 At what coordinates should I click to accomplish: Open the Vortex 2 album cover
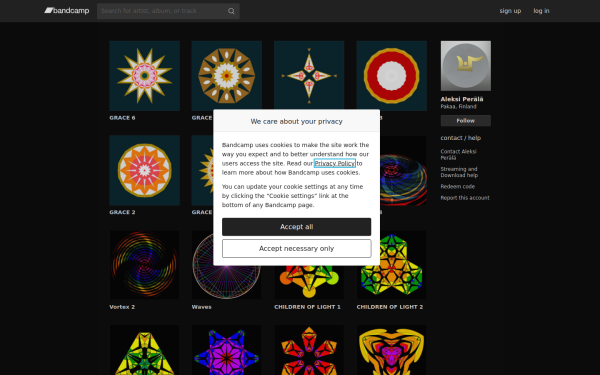pos(145,265)
